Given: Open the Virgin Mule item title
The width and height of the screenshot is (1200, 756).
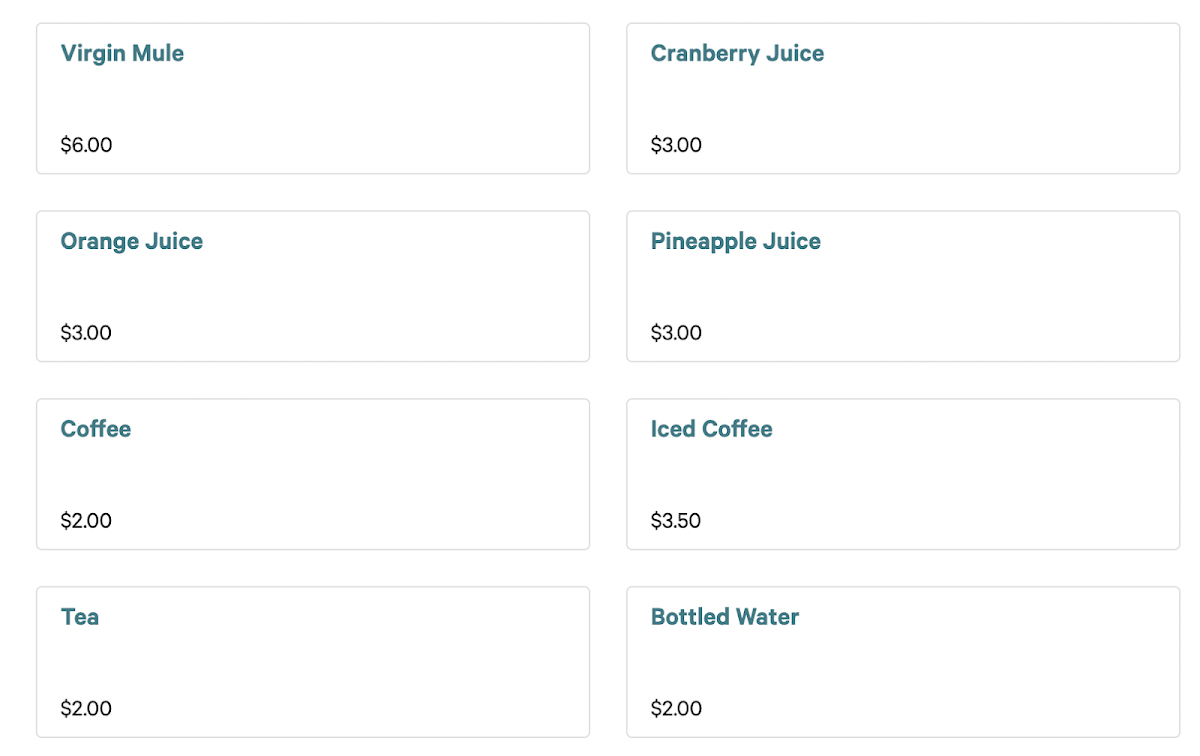Looking at the screenshot, I should point(122,54).
